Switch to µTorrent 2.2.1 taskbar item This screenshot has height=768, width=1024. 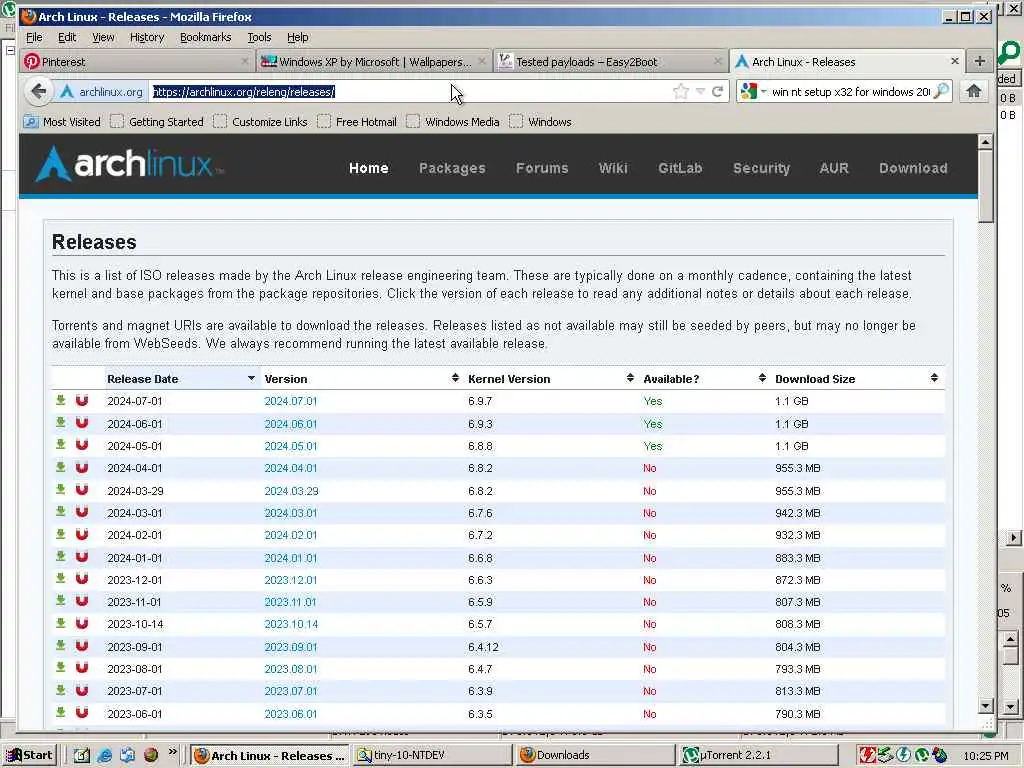pyautogui.click(x=760, y=755)
